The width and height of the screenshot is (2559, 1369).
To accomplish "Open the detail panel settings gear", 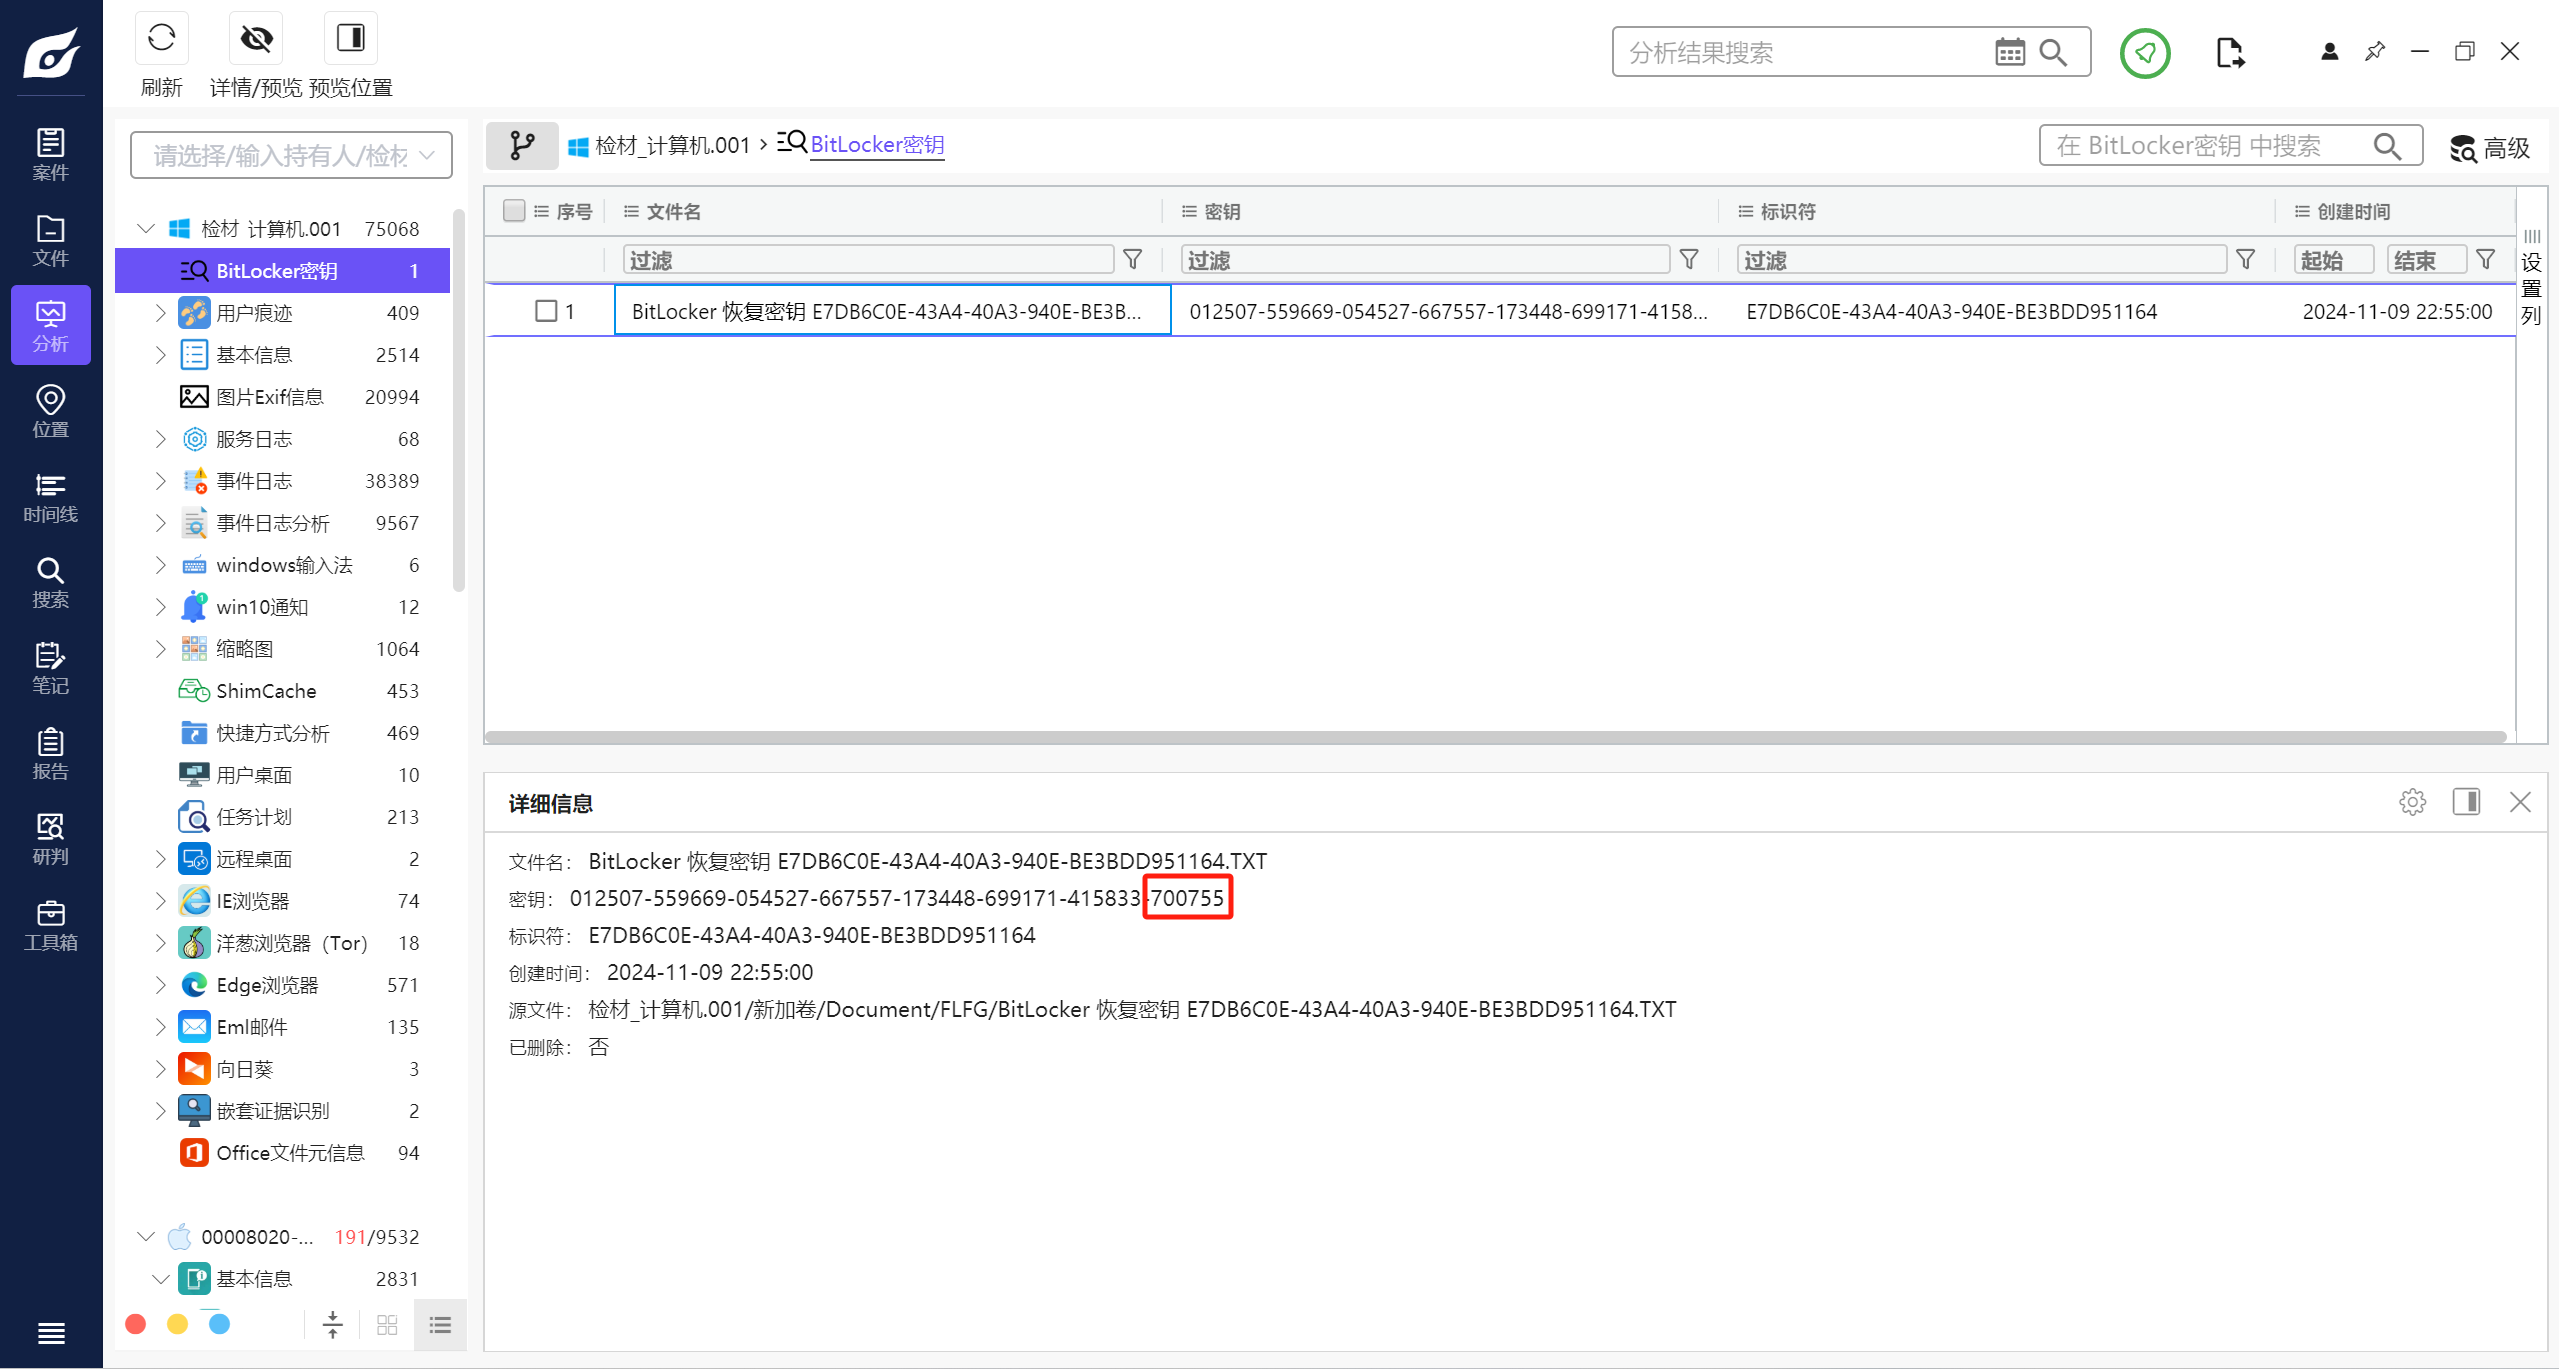I will [2412, 802].
